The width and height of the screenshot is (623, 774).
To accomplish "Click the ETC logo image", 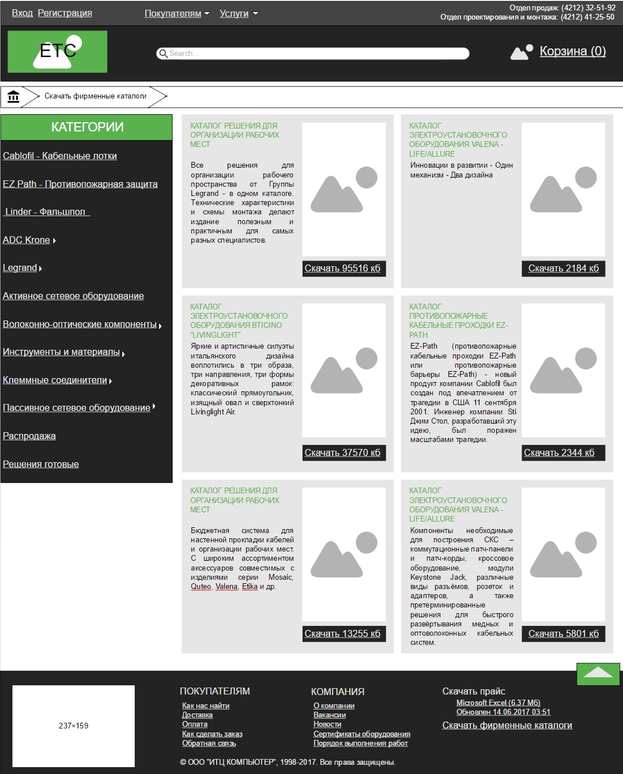I will (57, 52).
